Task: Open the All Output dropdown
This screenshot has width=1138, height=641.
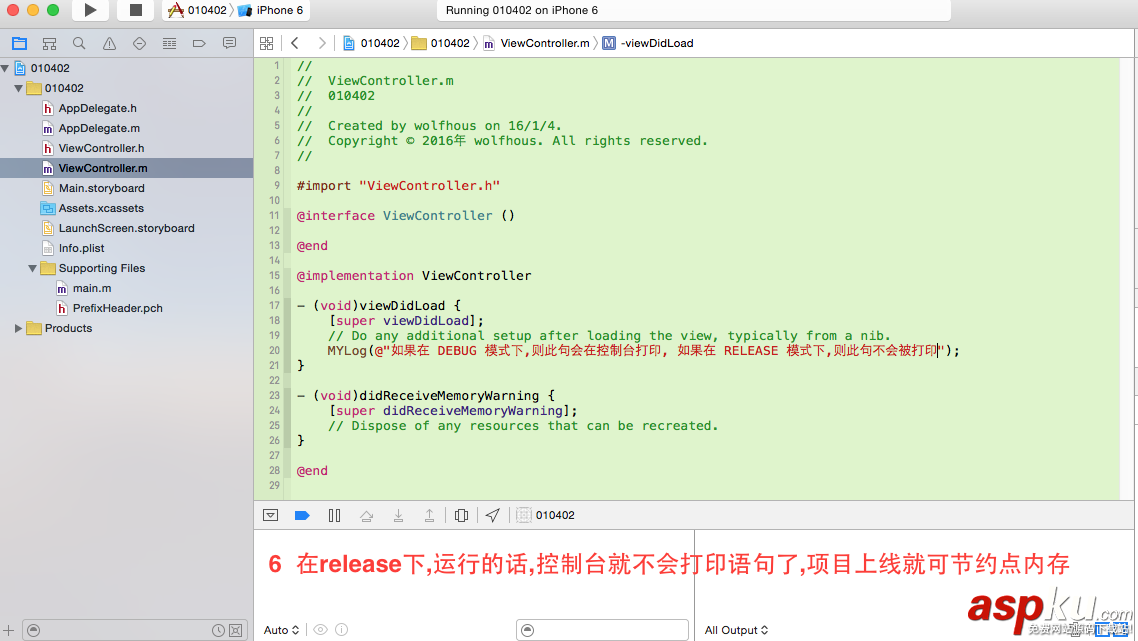Action: 735,630
